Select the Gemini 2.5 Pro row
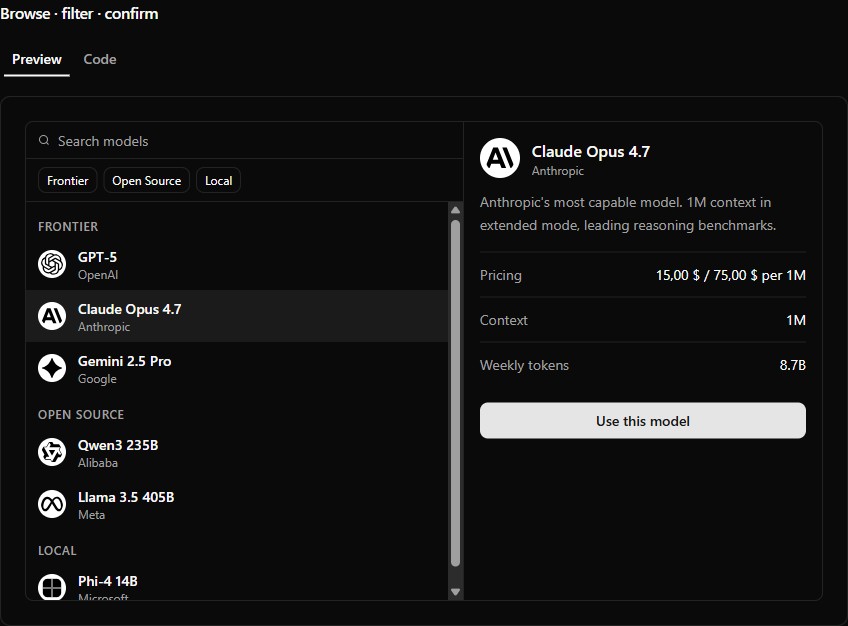Viewport: 848px width, 626px height. click(237, 368)
